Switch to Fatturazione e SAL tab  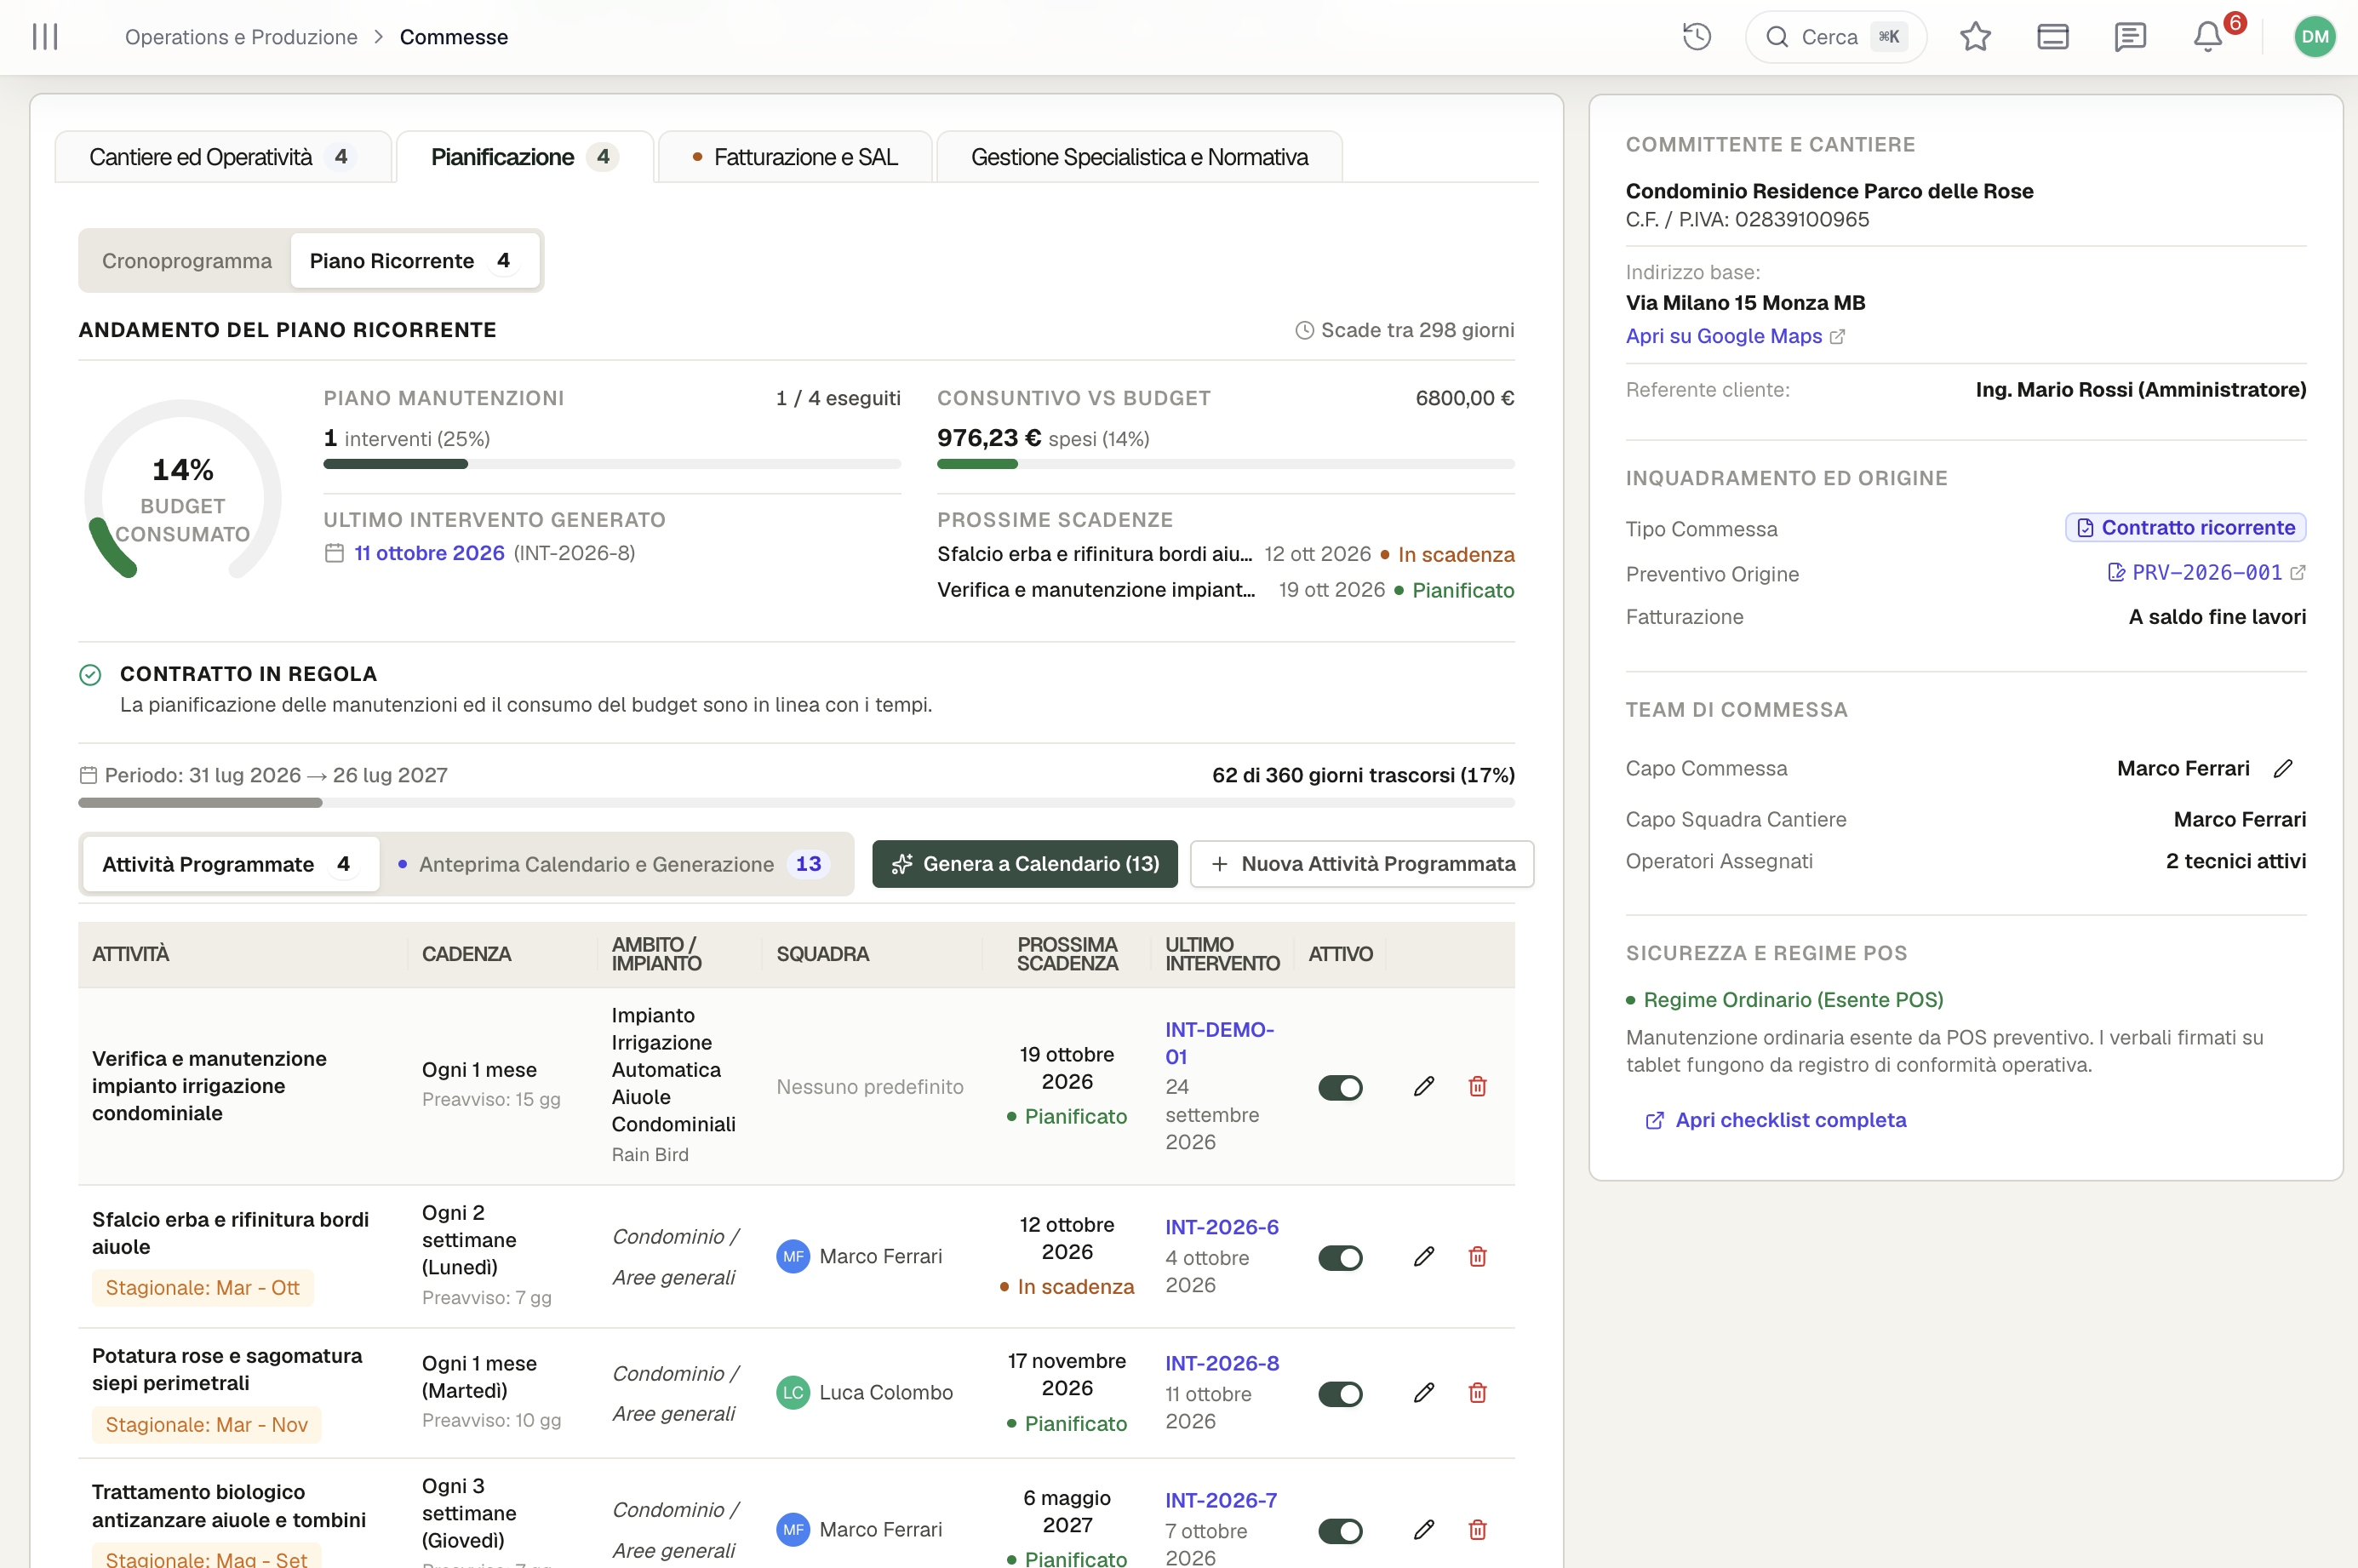795,157
